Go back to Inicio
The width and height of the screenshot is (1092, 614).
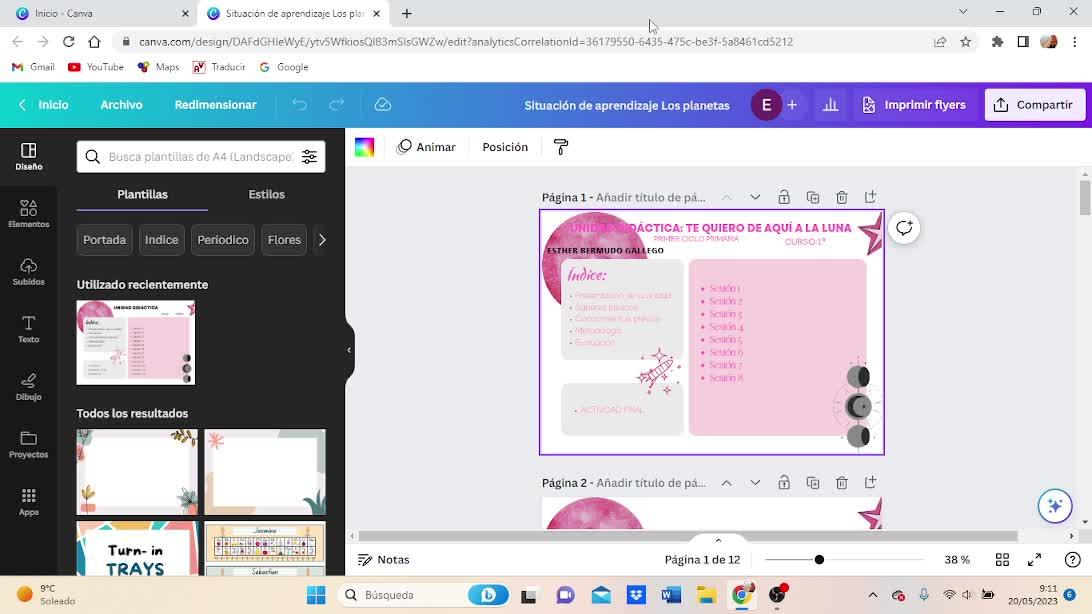click(x=43, y=104)
